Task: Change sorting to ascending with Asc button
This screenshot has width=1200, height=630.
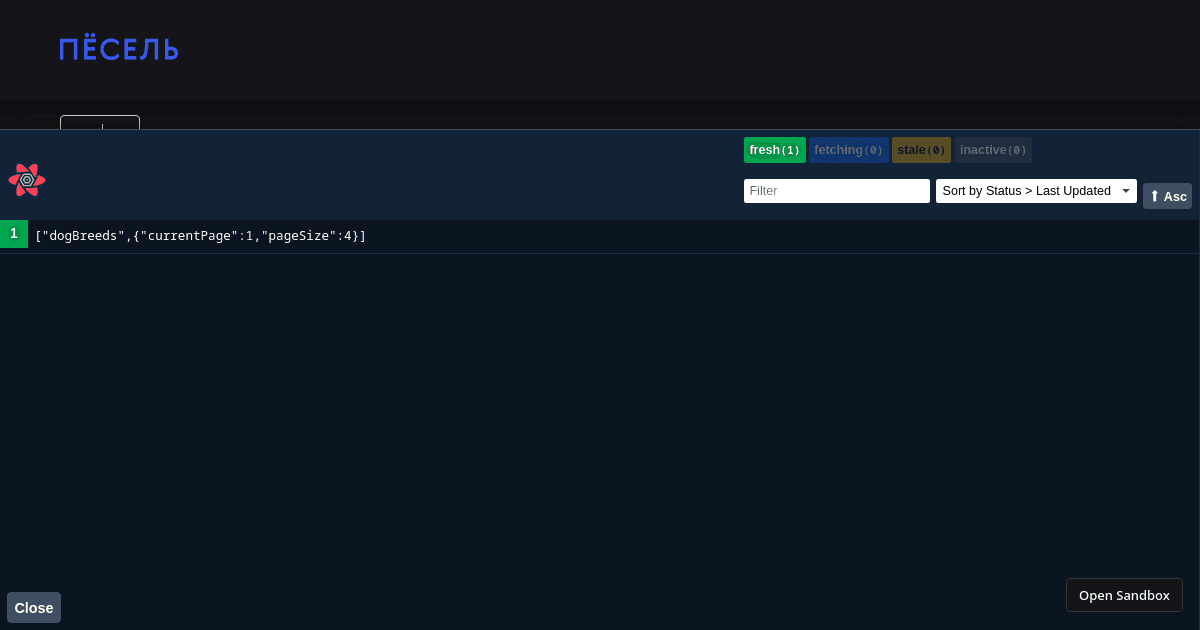Action: 1167,195
